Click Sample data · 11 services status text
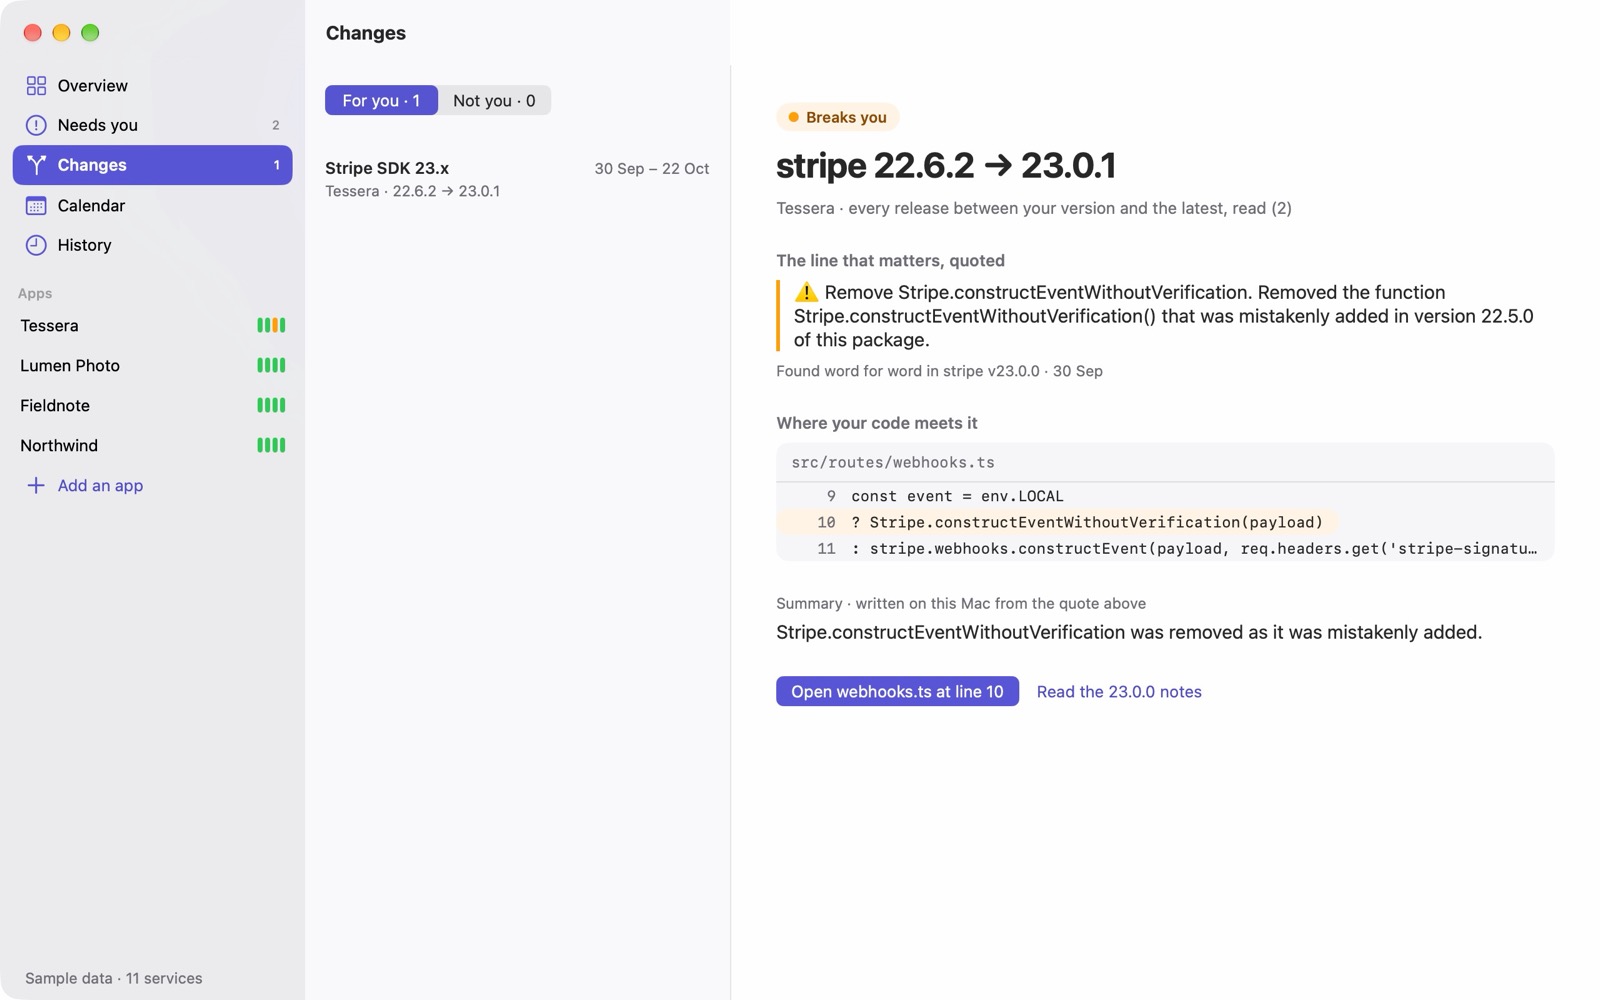Viewport: 1600px width, 1000px height. 114,978
